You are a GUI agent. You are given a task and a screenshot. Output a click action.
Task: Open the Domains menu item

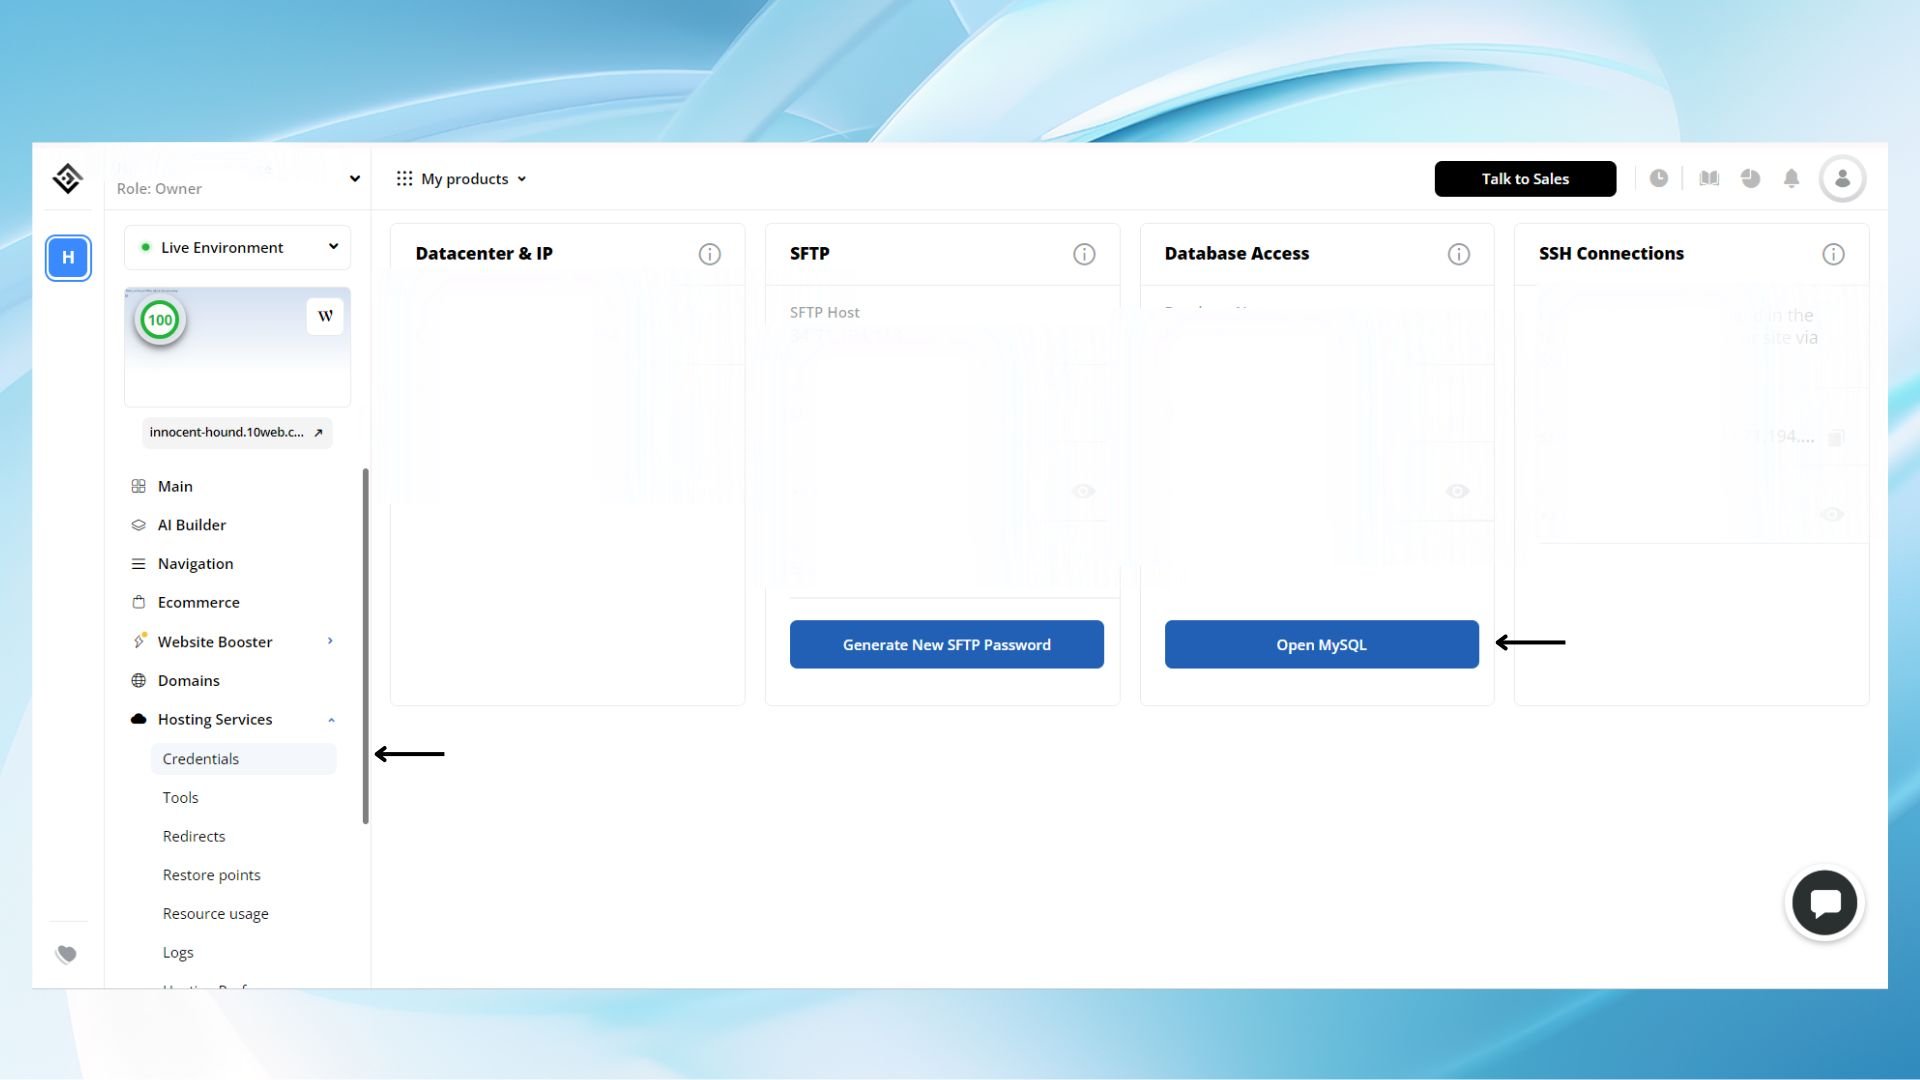click(188, 681)
